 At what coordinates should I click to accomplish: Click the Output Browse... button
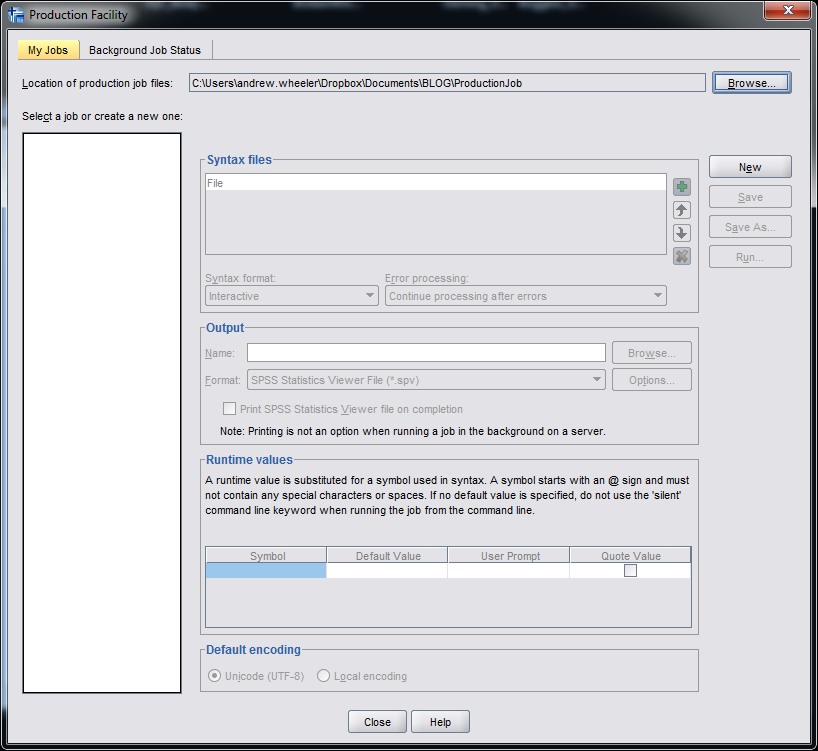652,353
